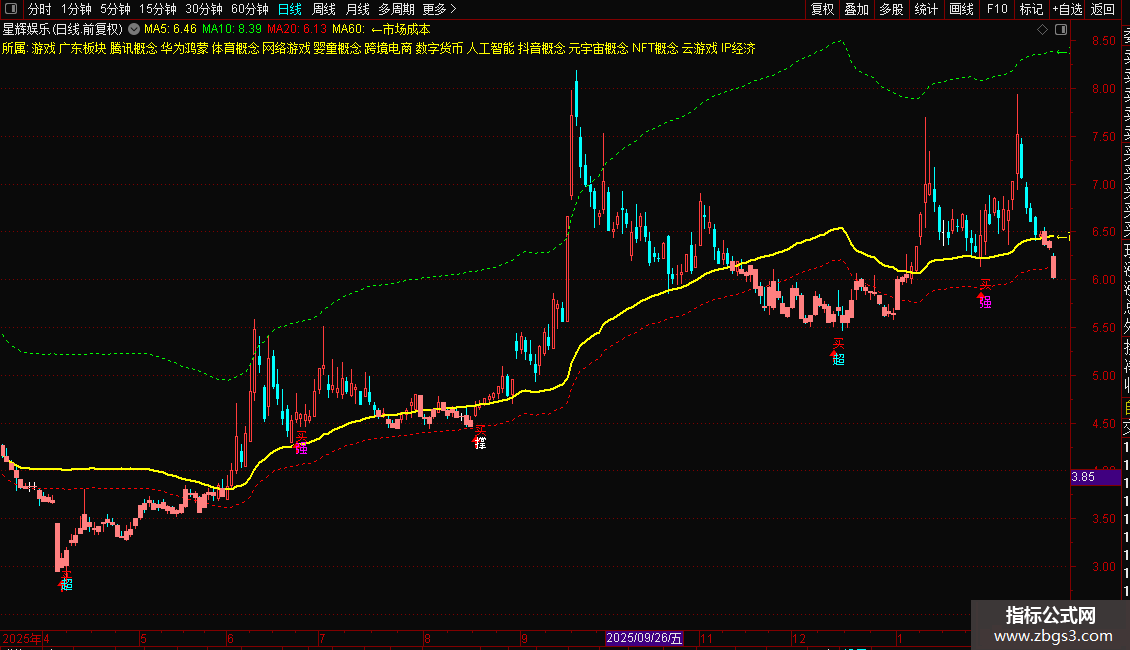
Task: Click the 元宇宙概念 concept link
Action: pos(599,48)
